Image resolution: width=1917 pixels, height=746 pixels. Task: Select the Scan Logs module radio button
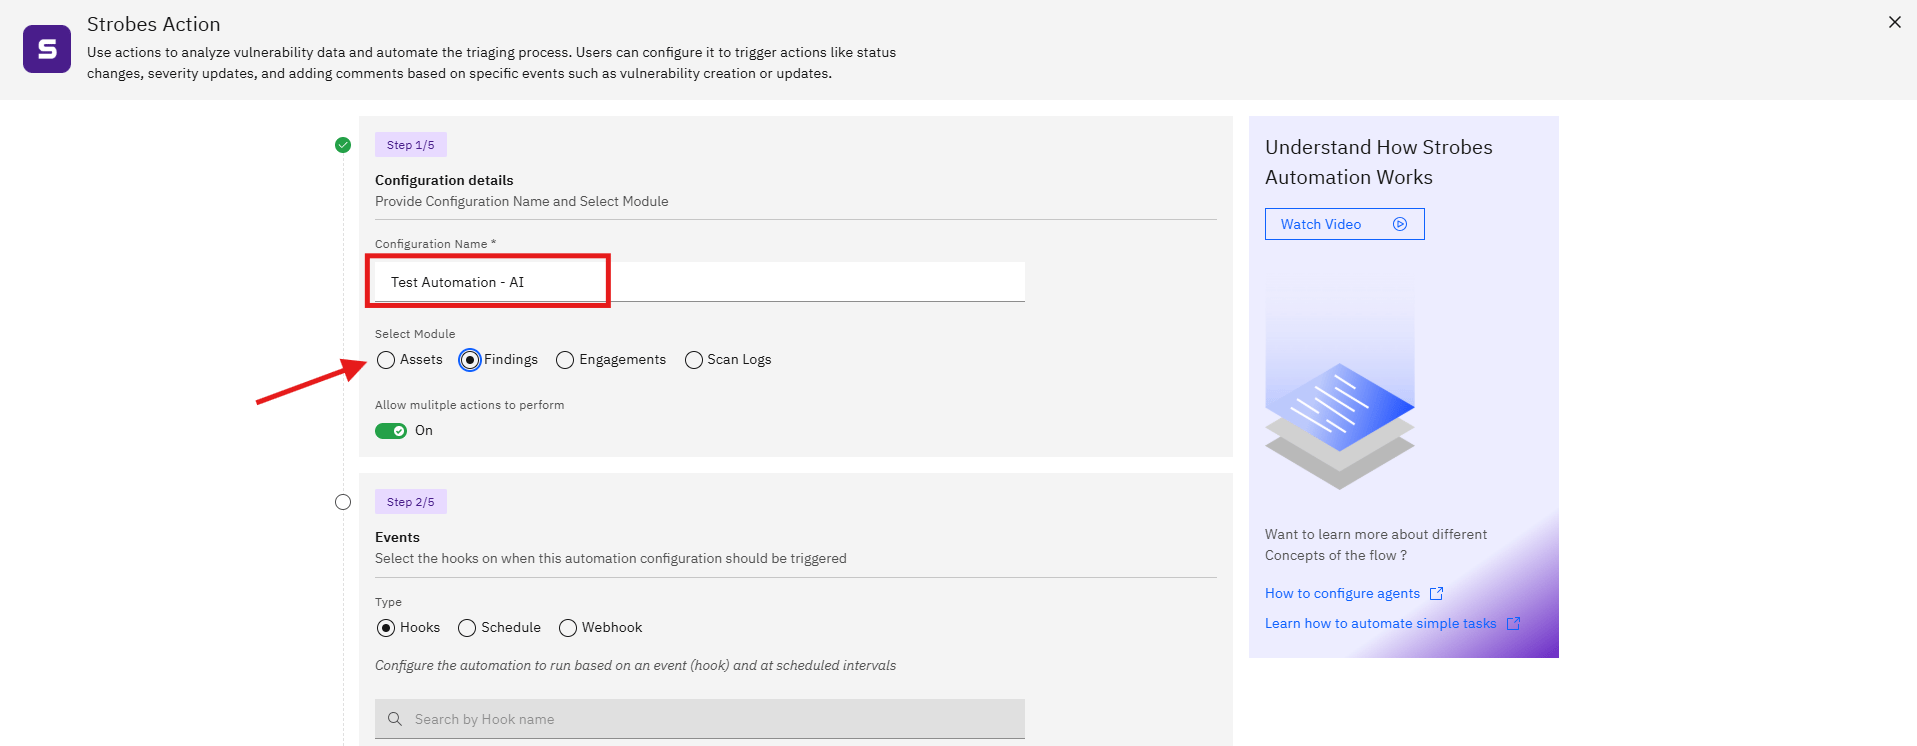694,360
